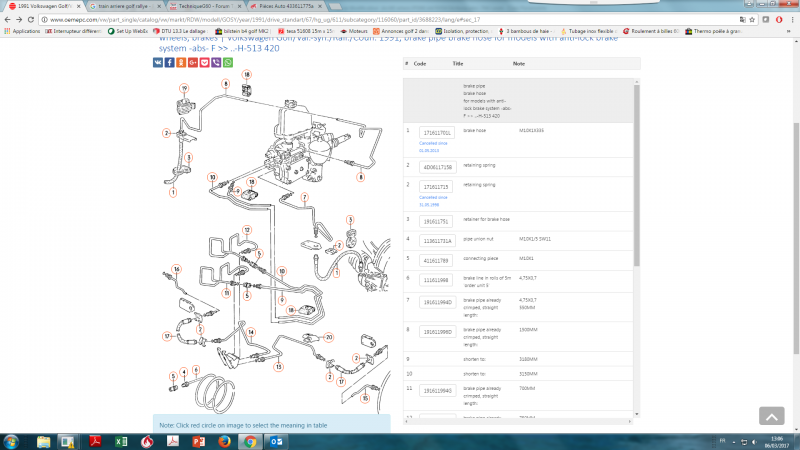Open the Applications bookmarks shortcut
Screen dimensions: 800x450
coord(22,31)
